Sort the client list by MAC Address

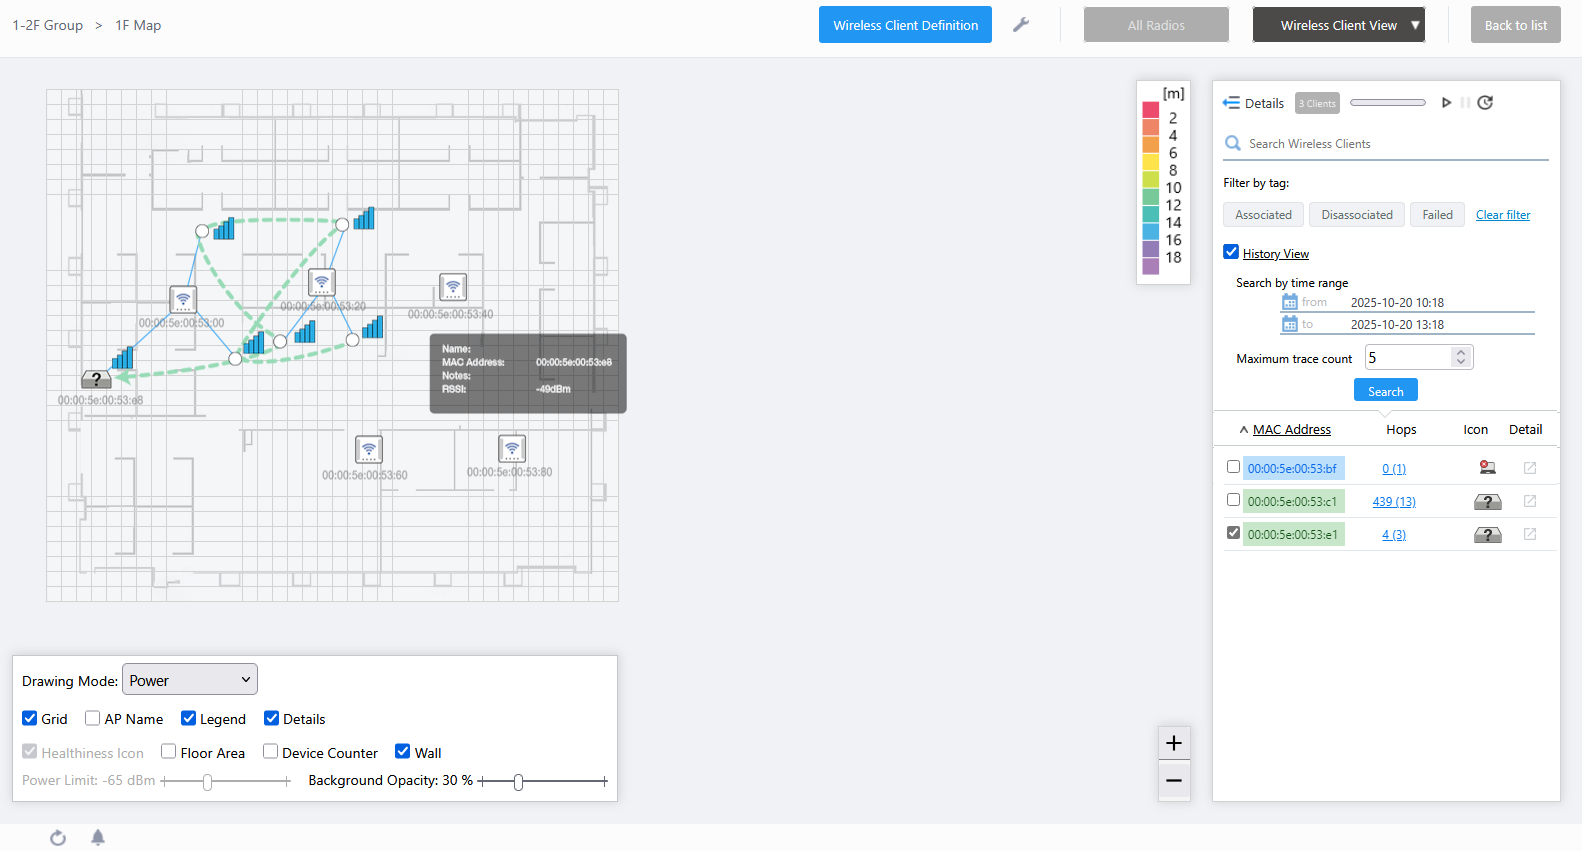[1291, 429]
